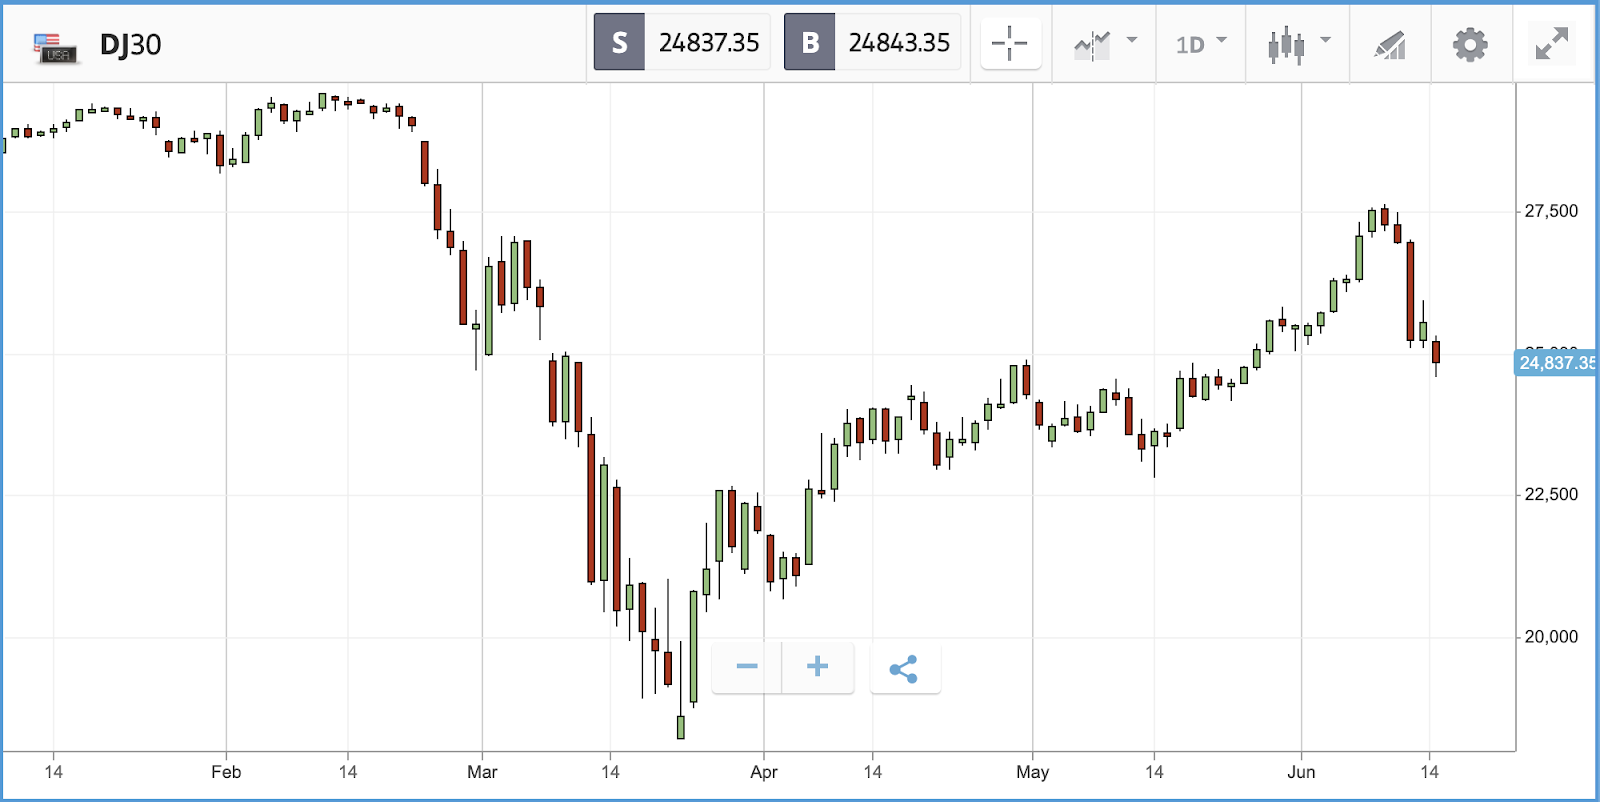Click the B buy button
The width and height of the screenshot is (1600, 802).
(809, 42)
